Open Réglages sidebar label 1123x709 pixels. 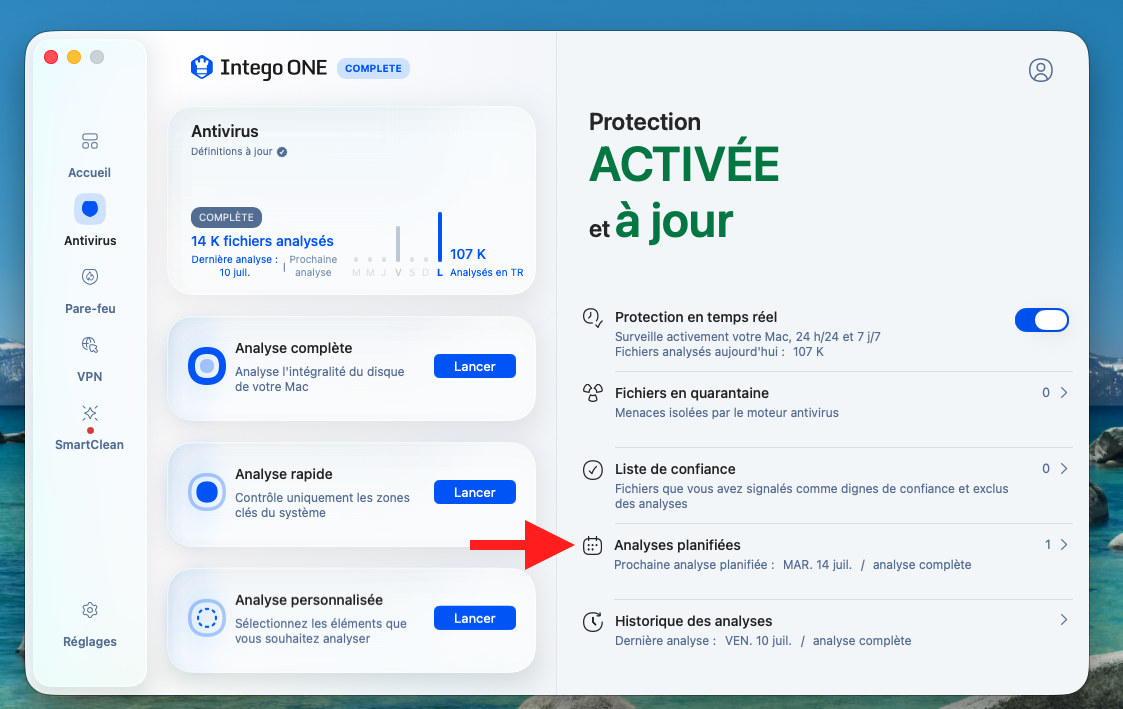(x=90, y=642)
